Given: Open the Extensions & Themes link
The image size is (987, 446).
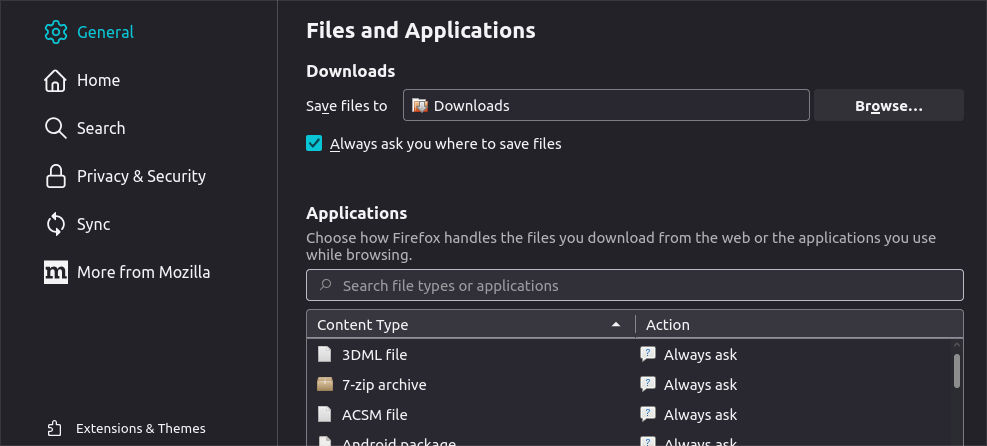Looking at the screenshot, I should (x=141, y=428).
